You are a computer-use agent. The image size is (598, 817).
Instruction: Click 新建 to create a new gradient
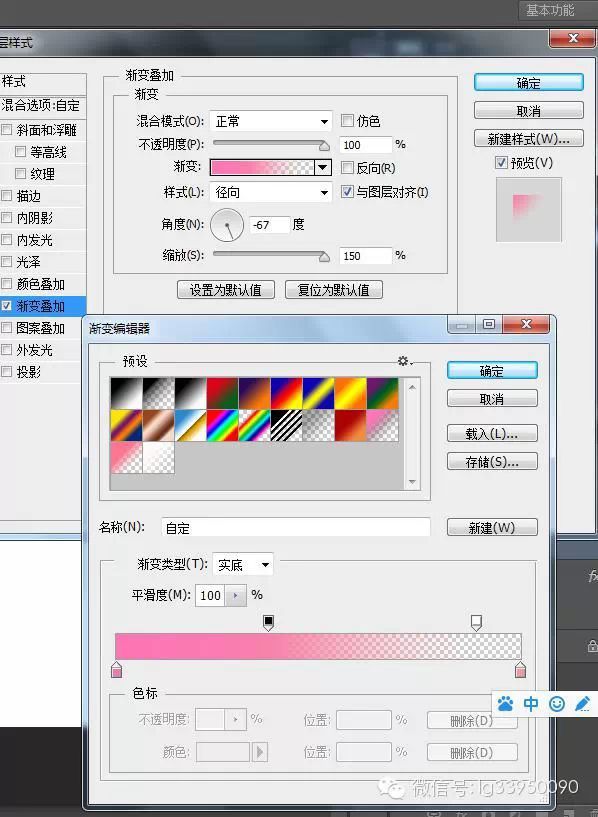(x=492, y=527)
